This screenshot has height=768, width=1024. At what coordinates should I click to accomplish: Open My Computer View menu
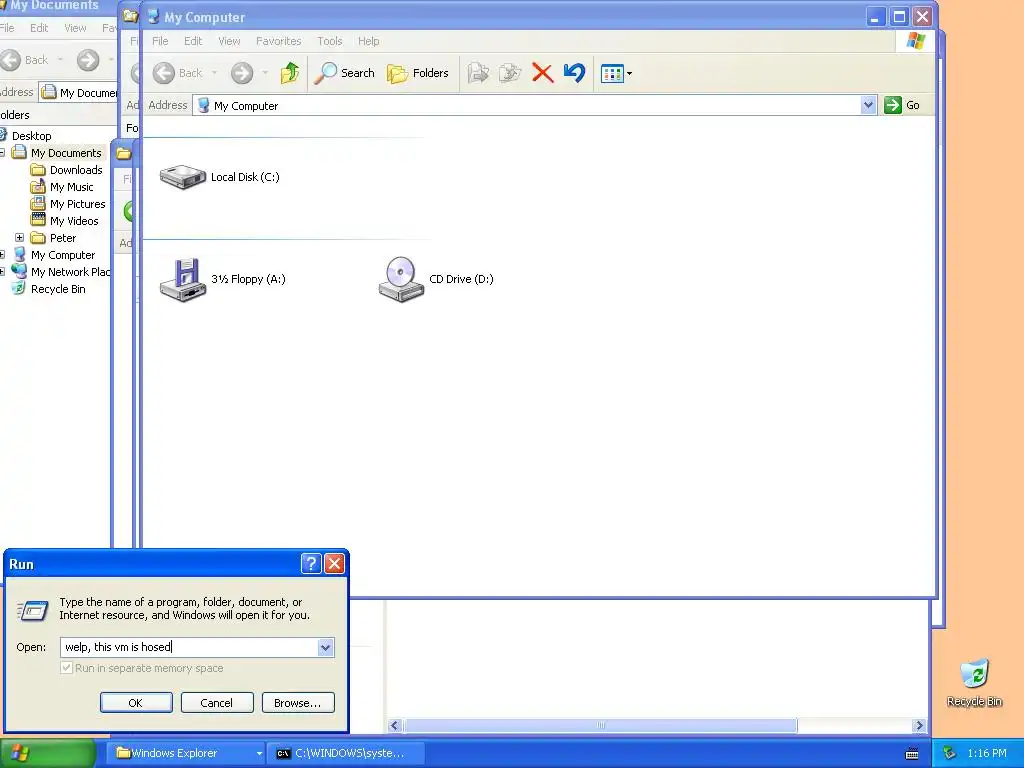[x=229, y=40]
